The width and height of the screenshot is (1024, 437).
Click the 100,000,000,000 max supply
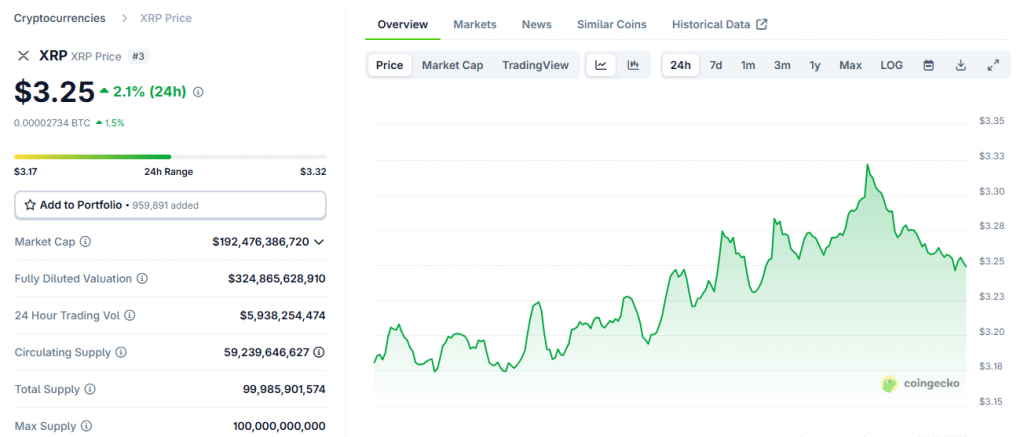(x=280, y=427)
